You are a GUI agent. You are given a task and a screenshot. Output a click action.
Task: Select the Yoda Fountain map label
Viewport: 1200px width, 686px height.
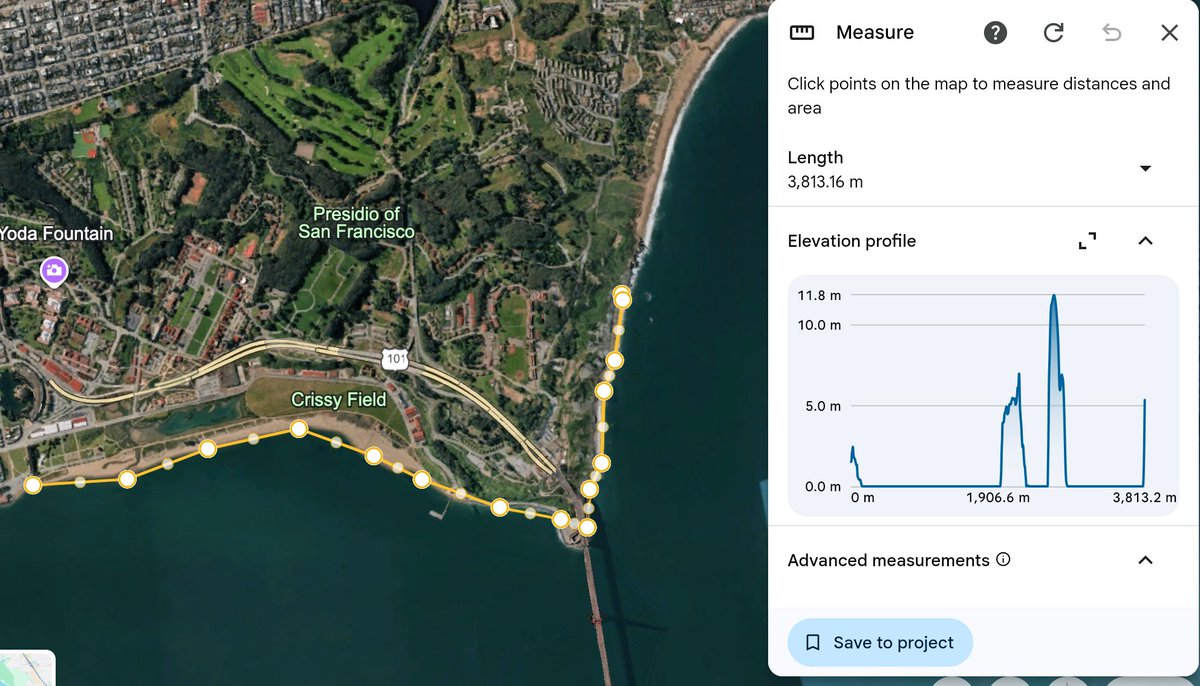[x=56, y=233]
